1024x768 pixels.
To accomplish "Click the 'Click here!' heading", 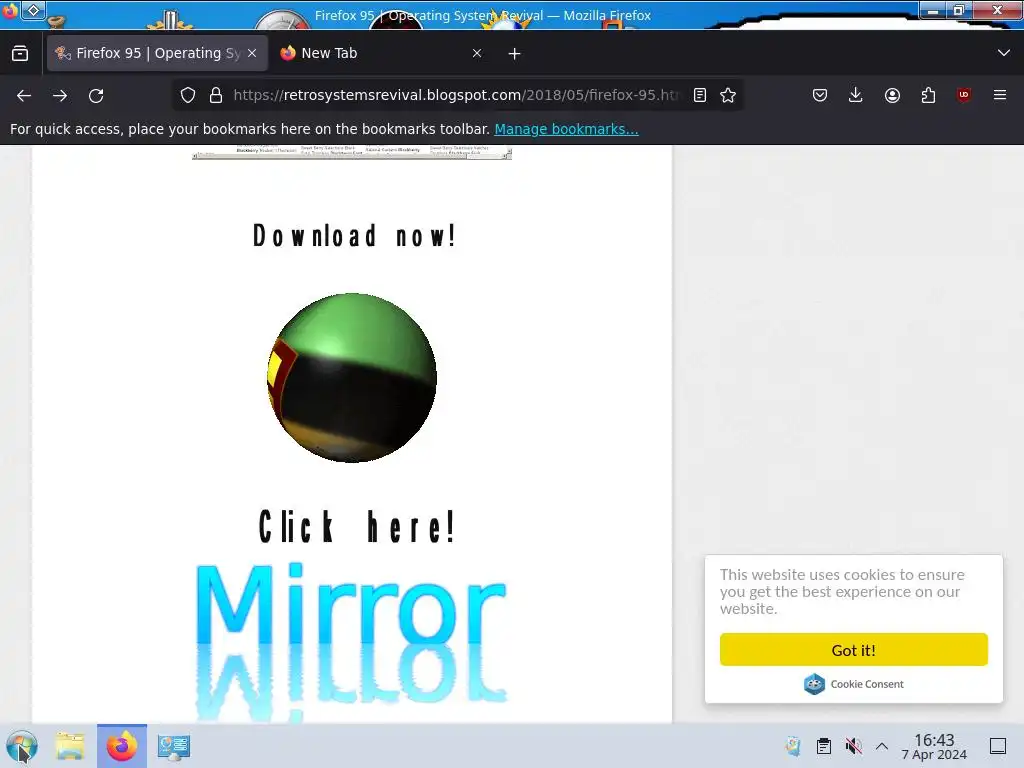I will pyautogui.click(x=356, y=526).
